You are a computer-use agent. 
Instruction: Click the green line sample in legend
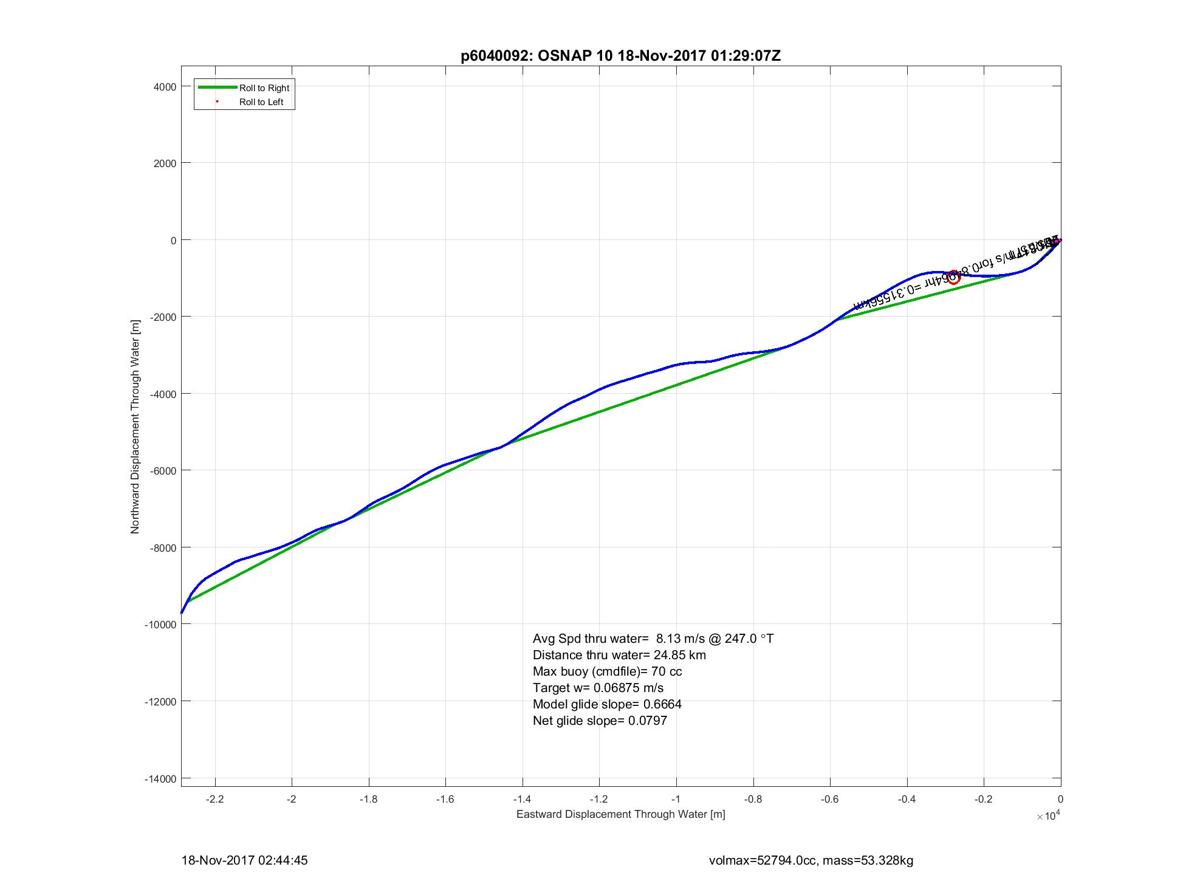tap(217, 88)
